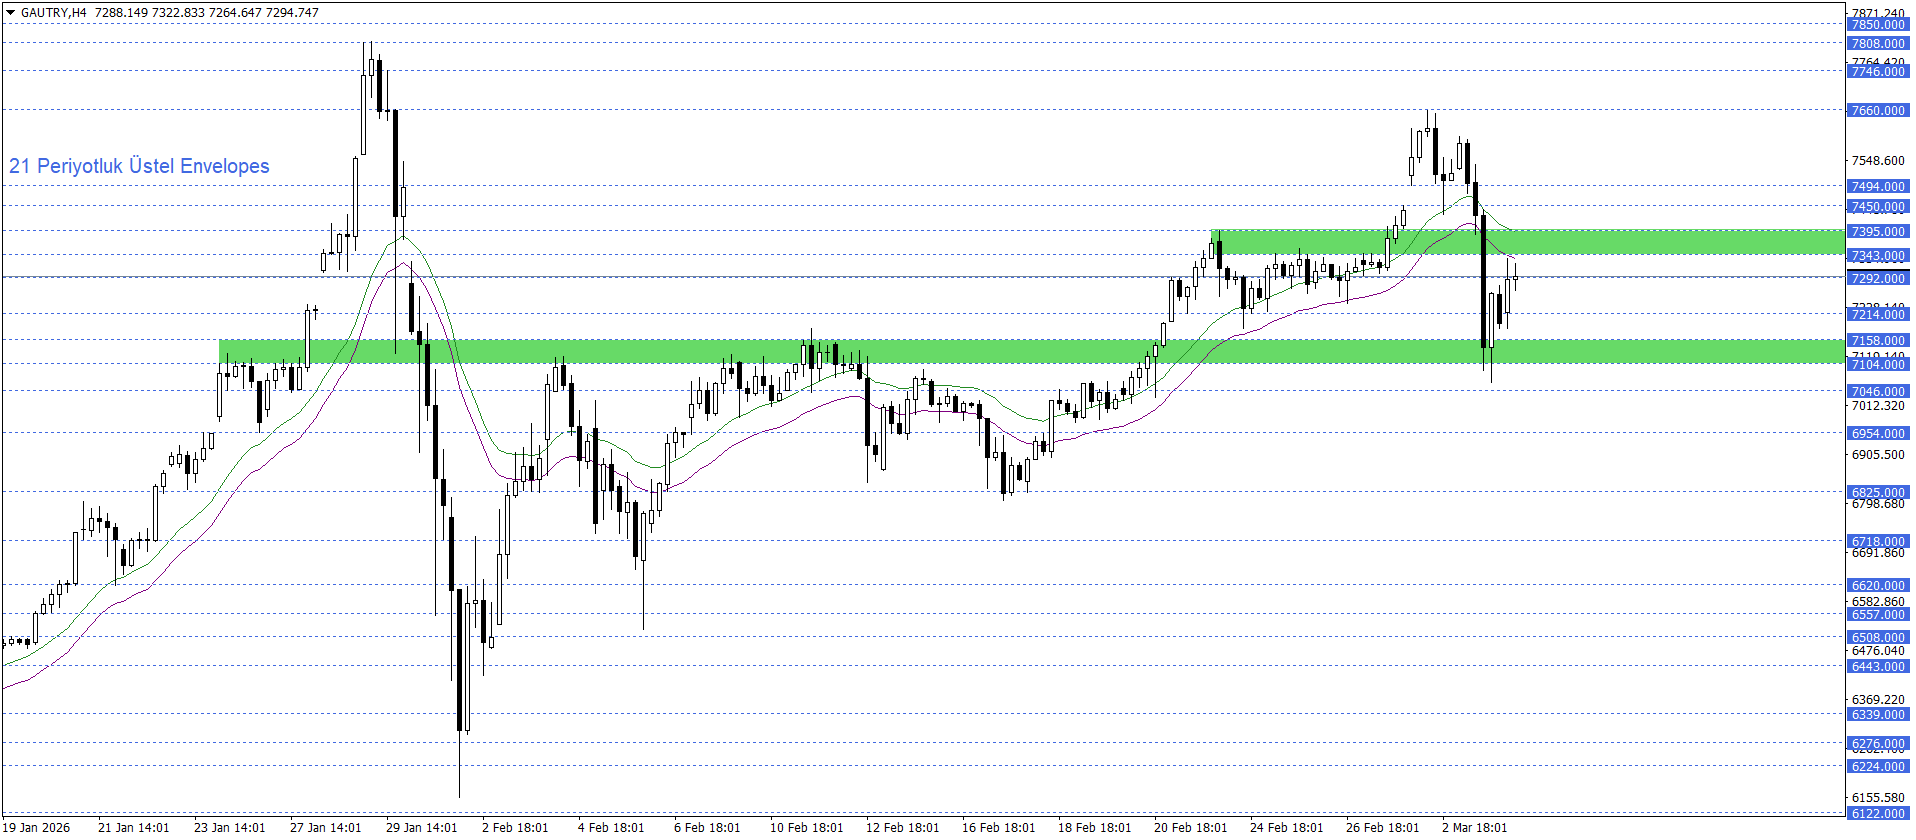1916x840 pixels.
Task: Click the 6122.000 price level label
Action: click(1877, 814)
